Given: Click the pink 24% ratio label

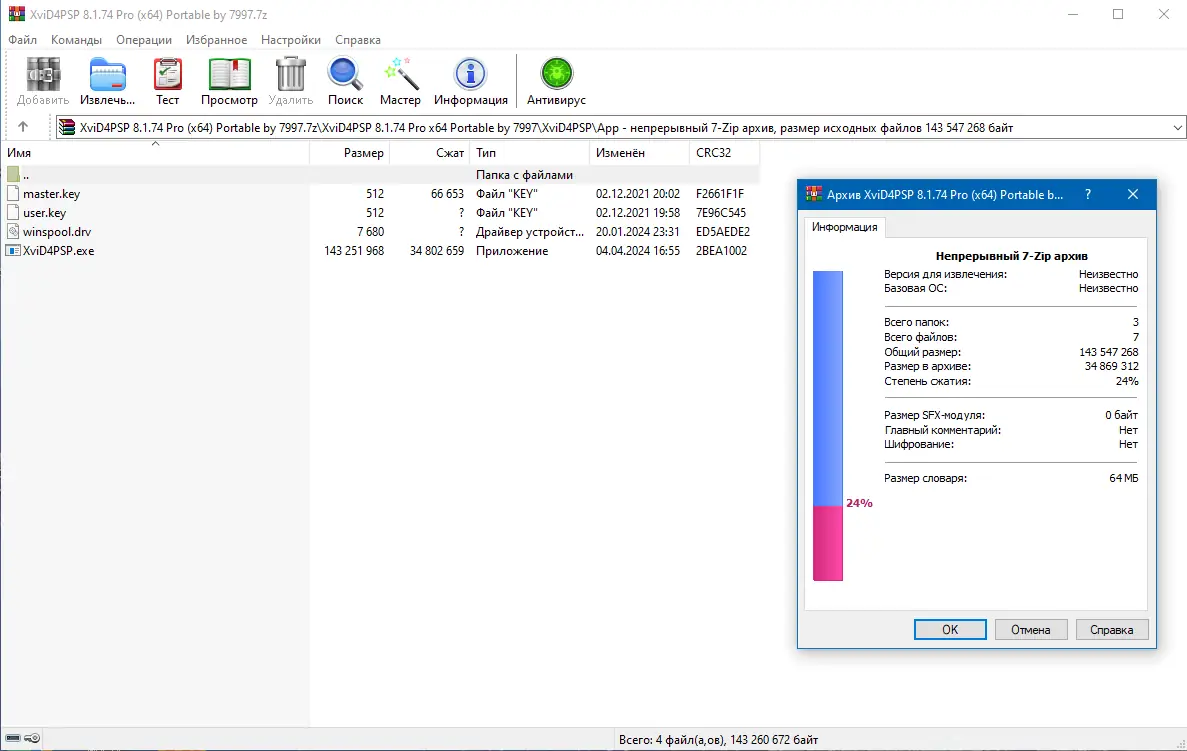Looking at the screenshot, I should pos(859,503).
